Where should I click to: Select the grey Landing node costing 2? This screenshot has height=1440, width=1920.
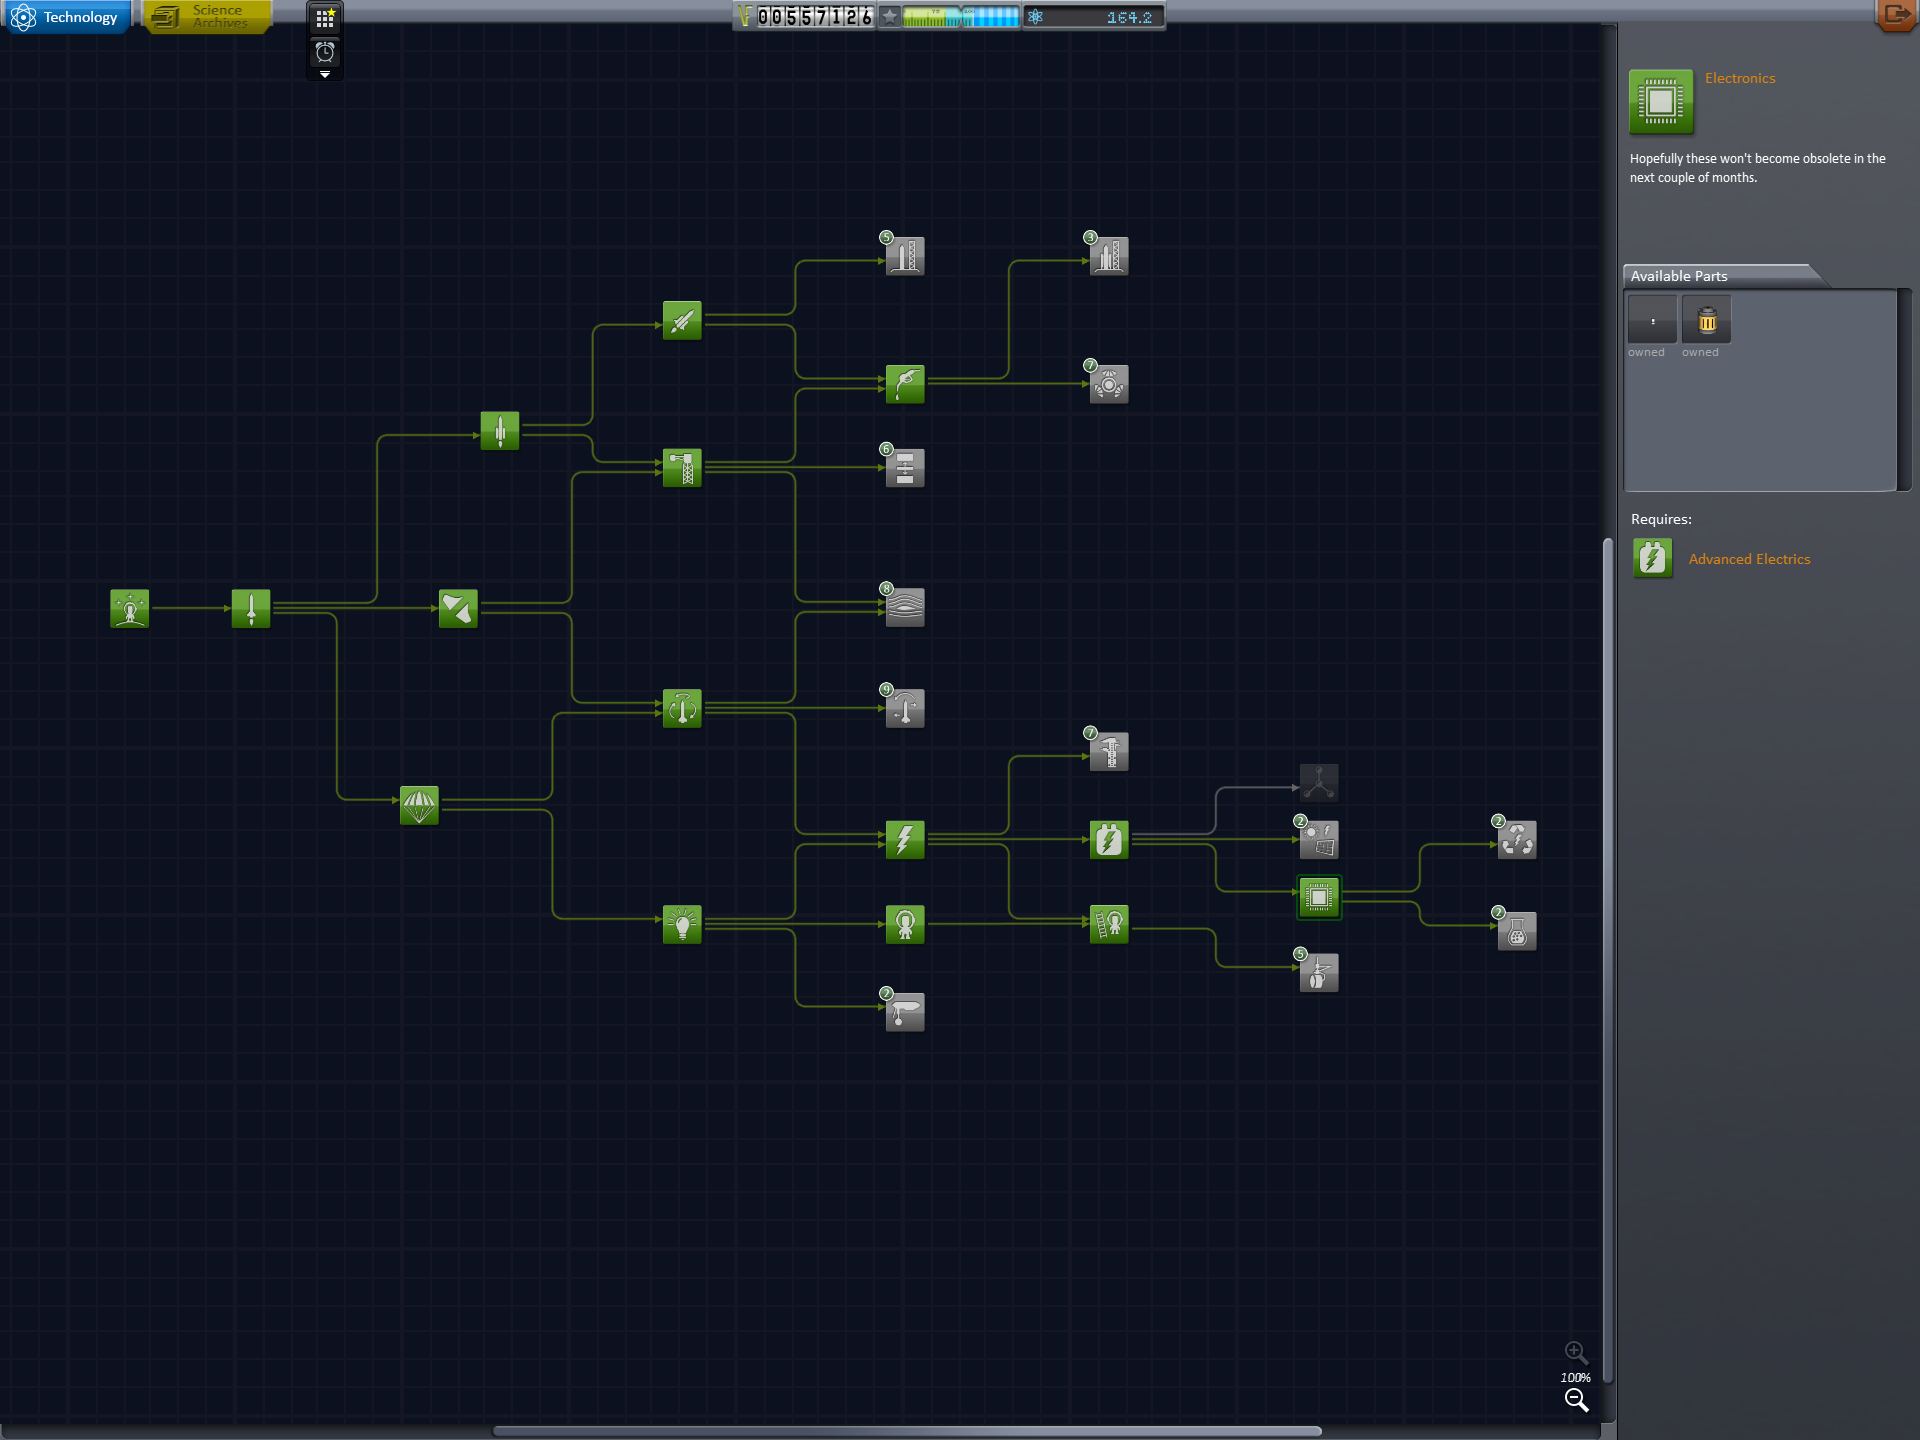904,1012
